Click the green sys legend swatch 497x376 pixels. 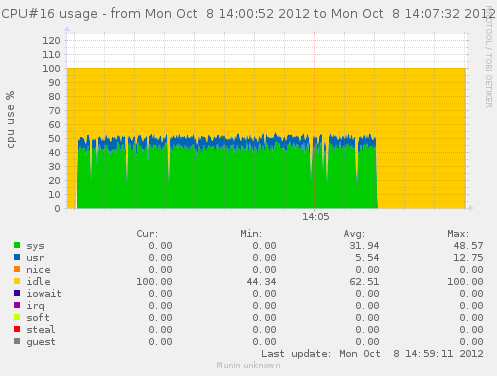click(17, 245)
